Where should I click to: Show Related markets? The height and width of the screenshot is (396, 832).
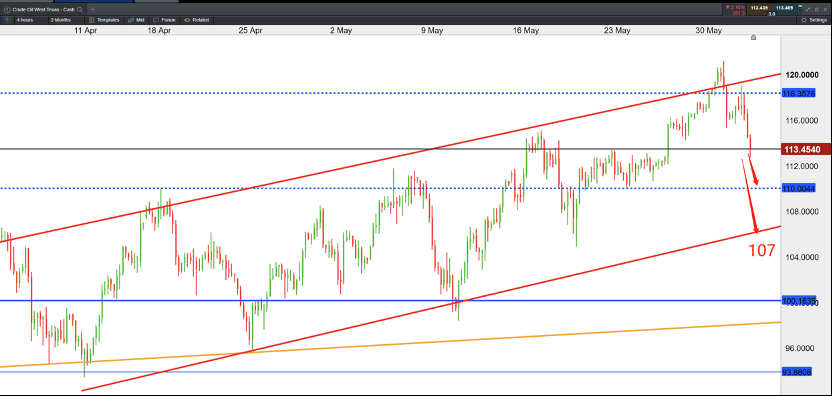(x=196, y=20)
